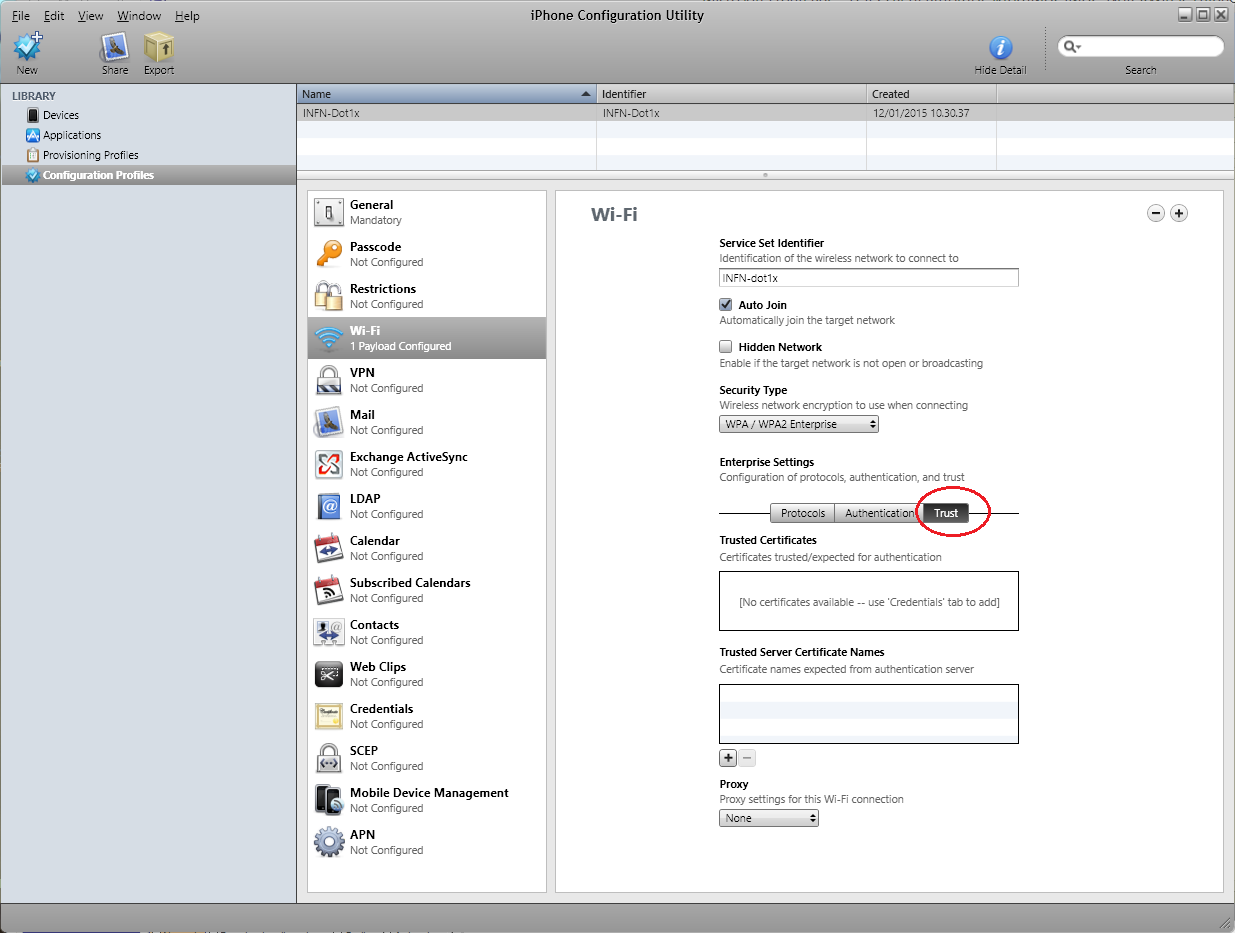The width and height of the screenshot is (1235, 933).
Task: Select the Credentials certificate icon
Action: [329, 716]
